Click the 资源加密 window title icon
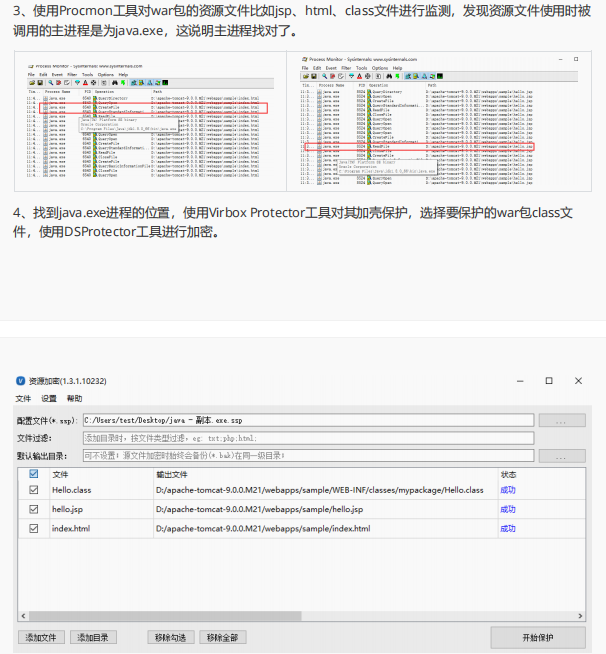The width and height of the screenshot is (606, 654). coord(20,380)
